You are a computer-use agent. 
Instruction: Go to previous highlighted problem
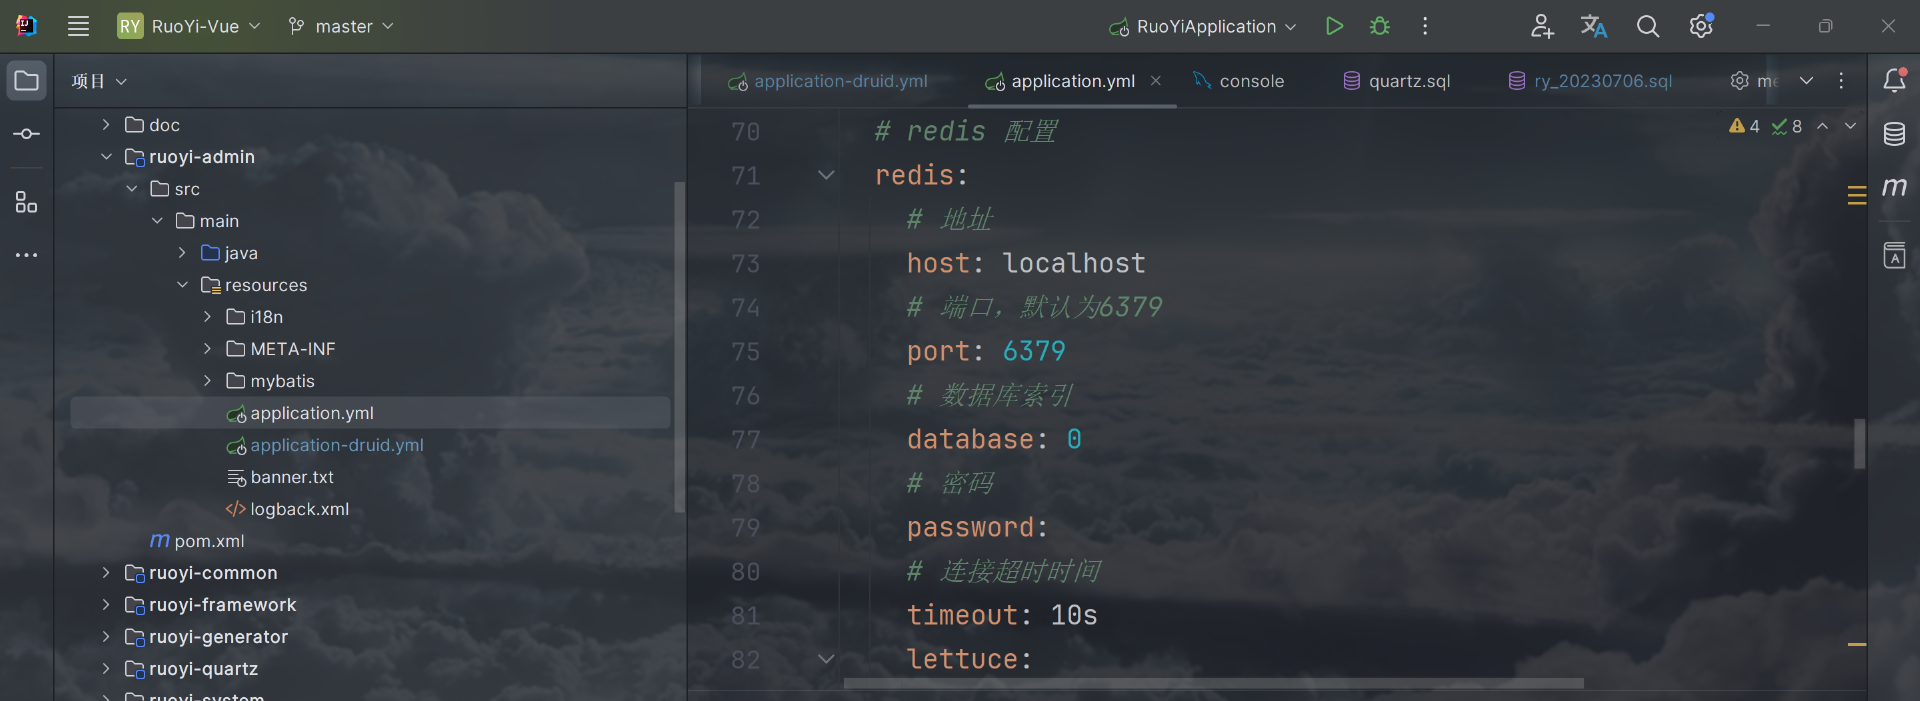1823,126
